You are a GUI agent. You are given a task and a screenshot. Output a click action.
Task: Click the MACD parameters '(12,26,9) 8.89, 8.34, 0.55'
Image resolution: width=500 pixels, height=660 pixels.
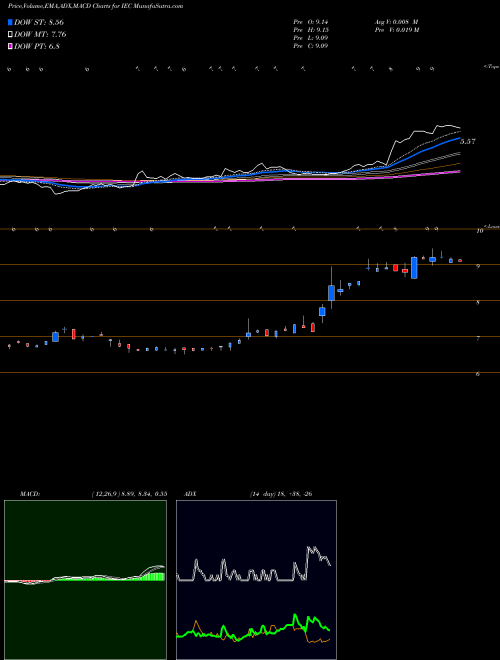pyautogui.click(x=129, y=494)
